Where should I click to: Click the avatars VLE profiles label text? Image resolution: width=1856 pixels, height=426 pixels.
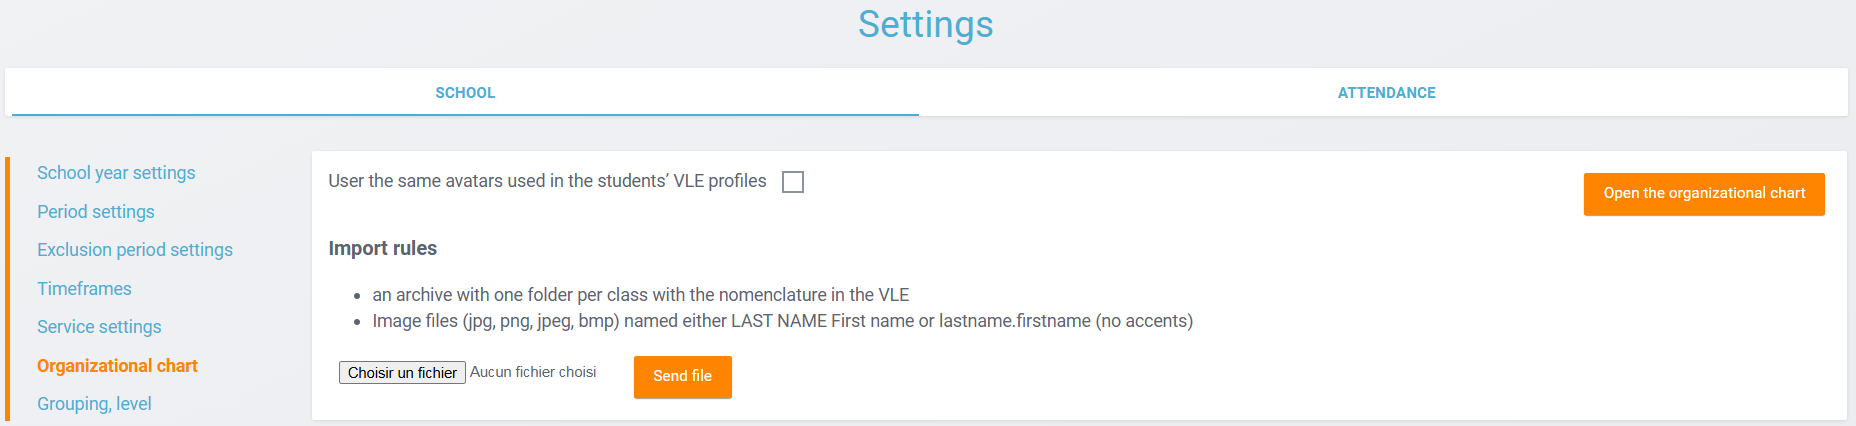547,181
